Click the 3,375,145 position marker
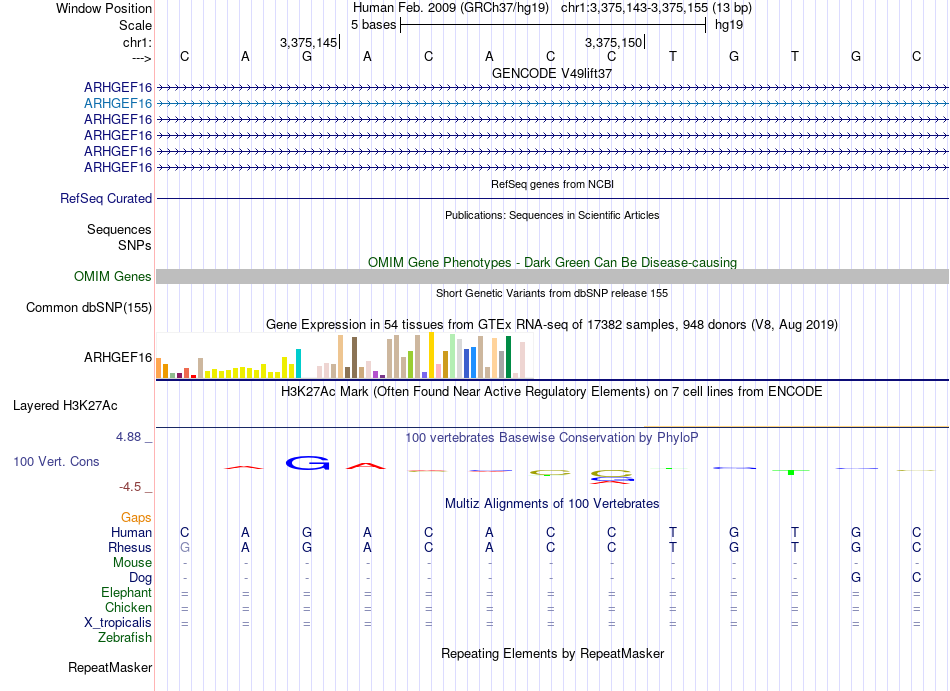Screen dimensions: 950x691 pyautogui.click(x=308, y=42)
